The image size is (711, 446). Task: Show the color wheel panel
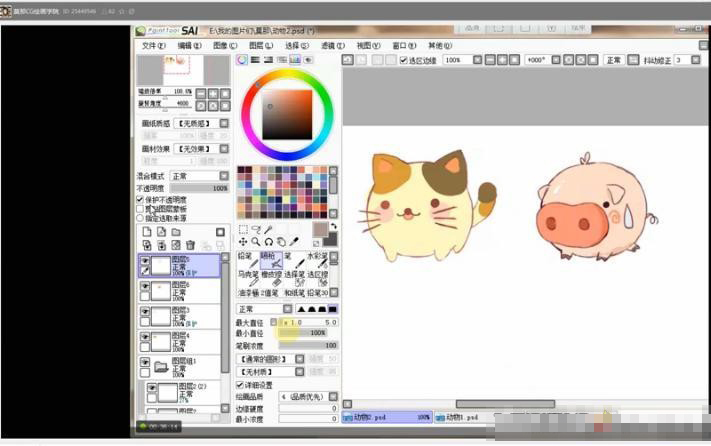point(242,60)
